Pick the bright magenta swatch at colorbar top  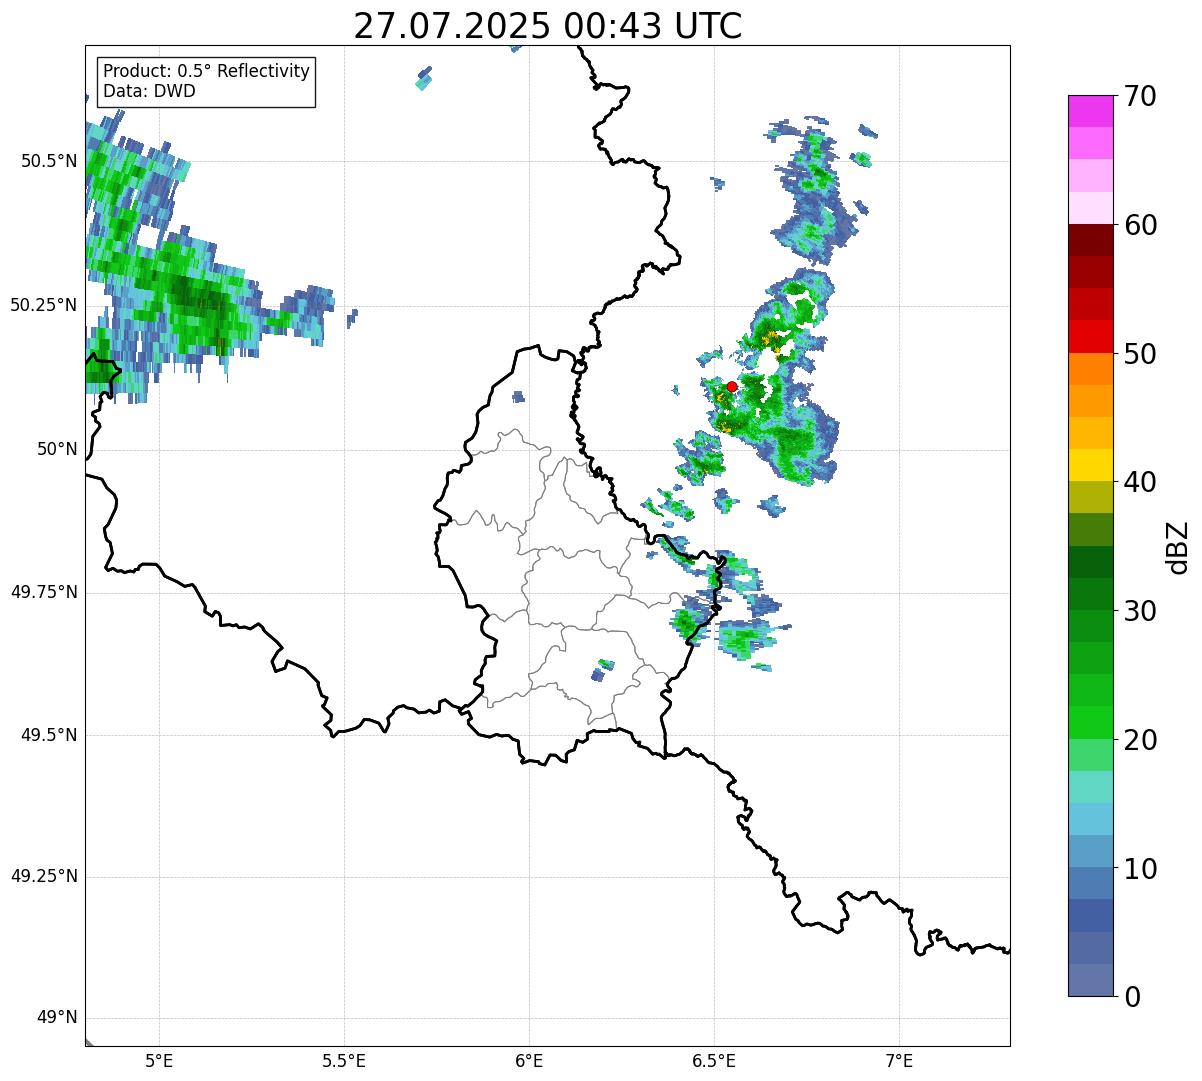click(1090, 111)
